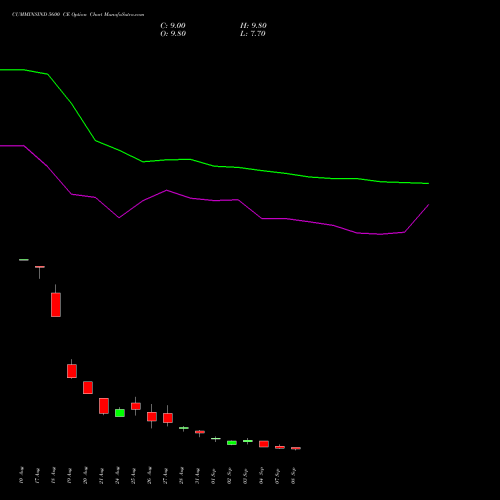The width and height of the screenshot is (500, 500).
Task: Click the 24 Aug date label
Action: coord(117,475)
